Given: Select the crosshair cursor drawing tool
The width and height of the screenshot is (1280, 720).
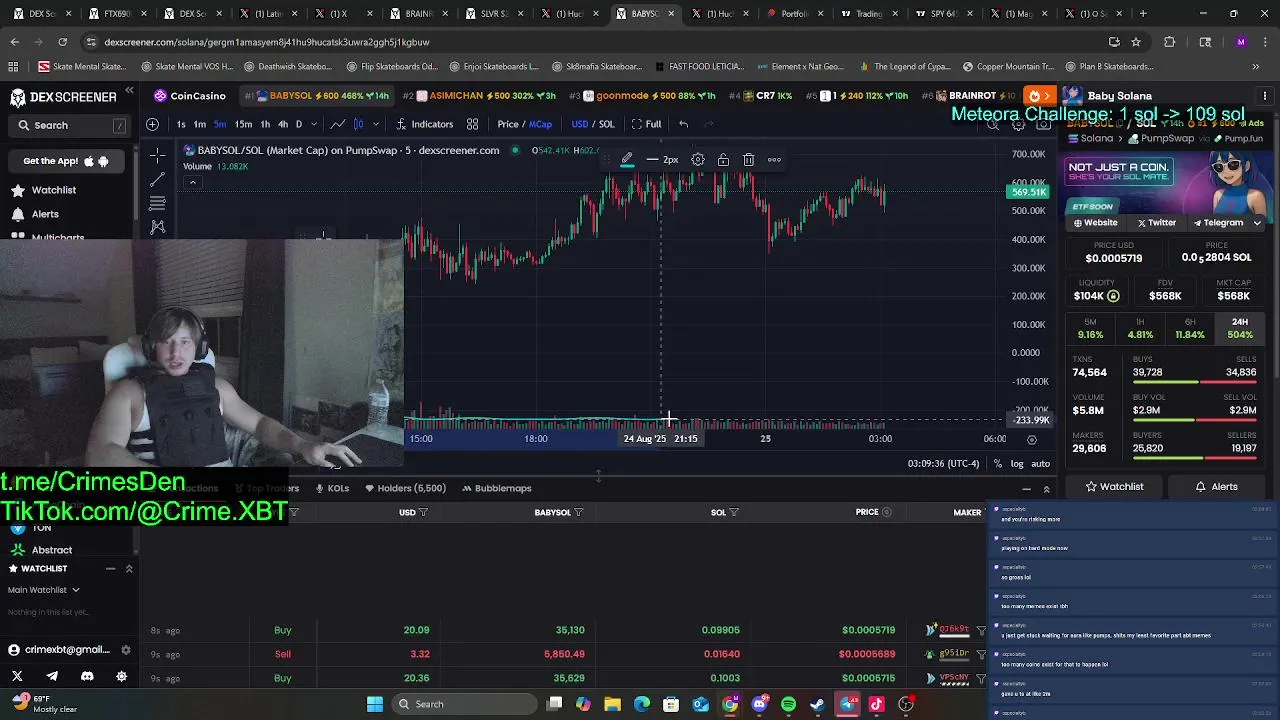Looking at the screenshot, I should click(157, 155).
